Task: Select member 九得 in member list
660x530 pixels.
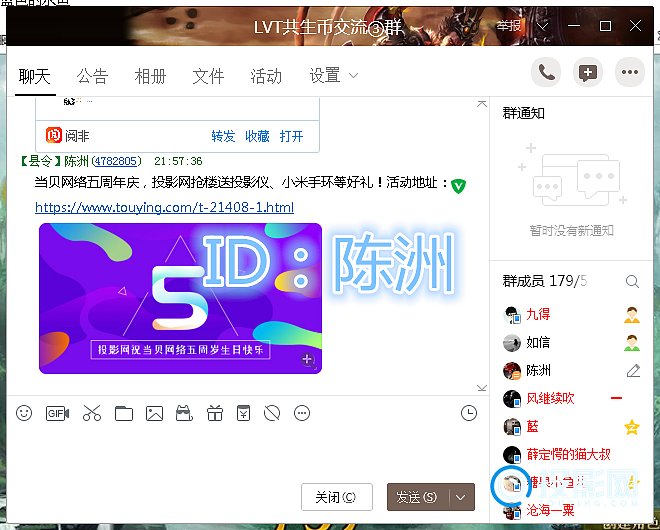Action: (538, 314)
